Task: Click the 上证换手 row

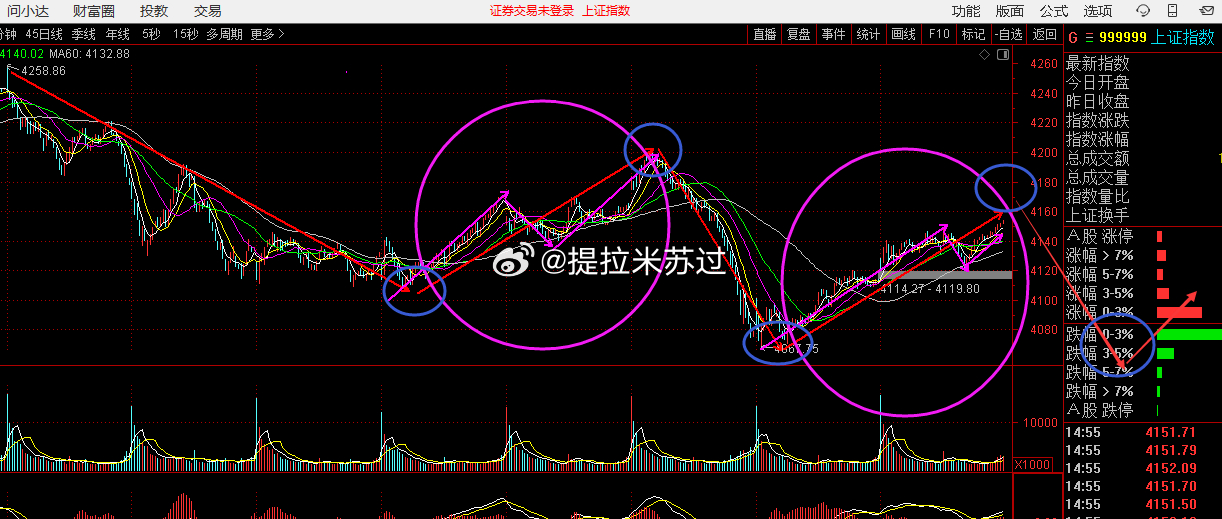Action: 1098,215
